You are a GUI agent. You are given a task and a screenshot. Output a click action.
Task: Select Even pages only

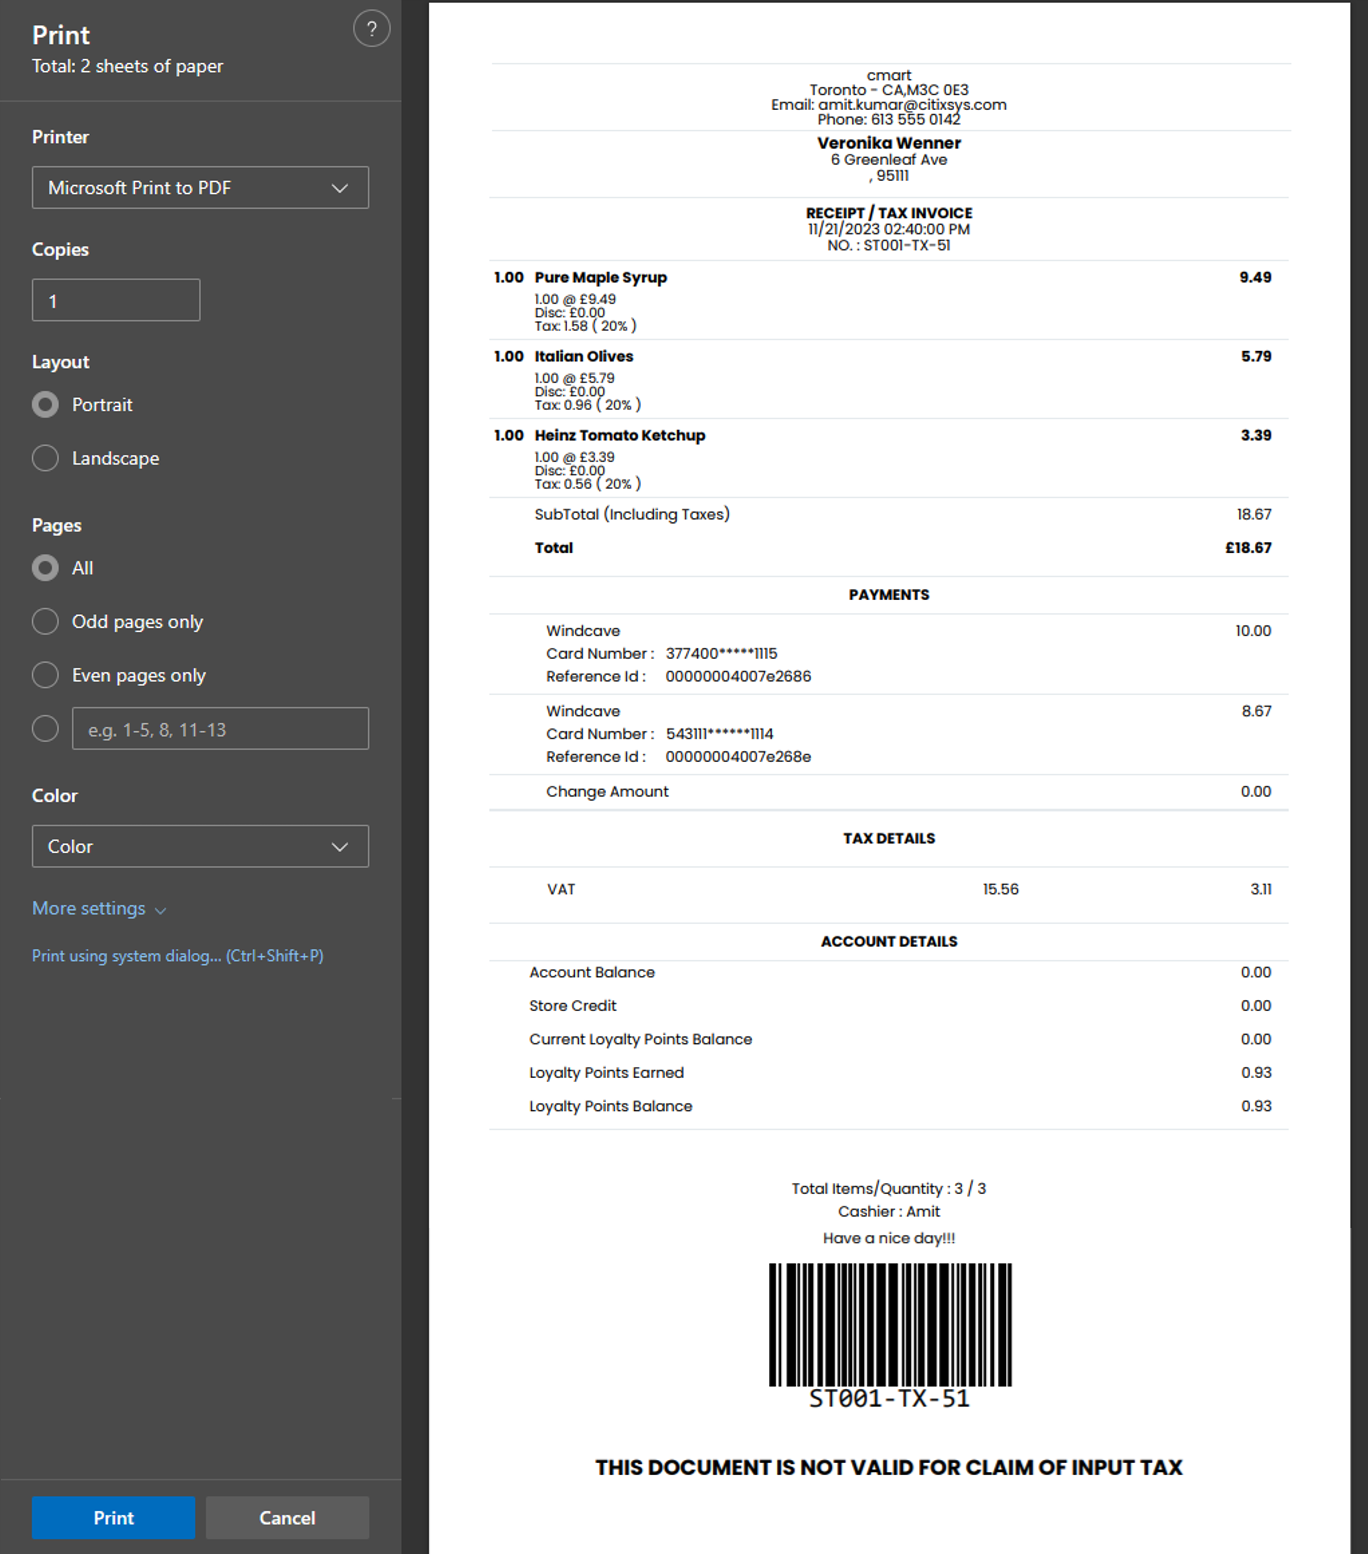click(46, 676)
